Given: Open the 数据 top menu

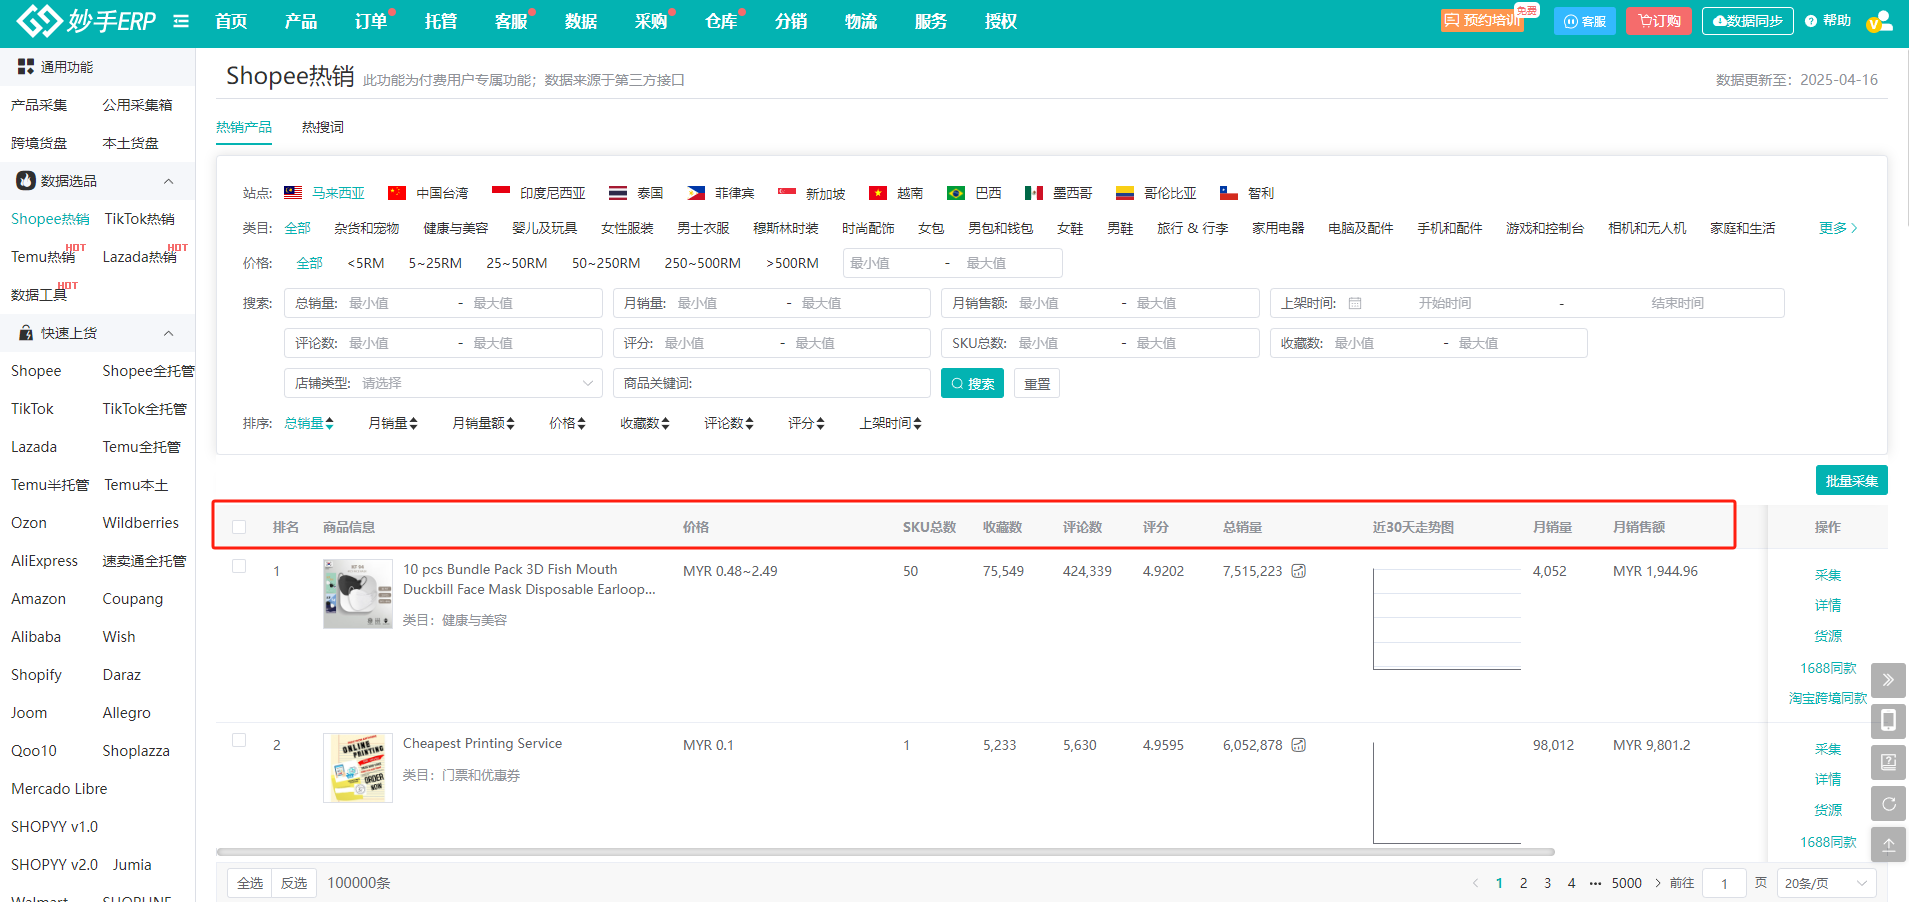Looking at the screenshot, I should pyautogui.click(x=581, y=21).
